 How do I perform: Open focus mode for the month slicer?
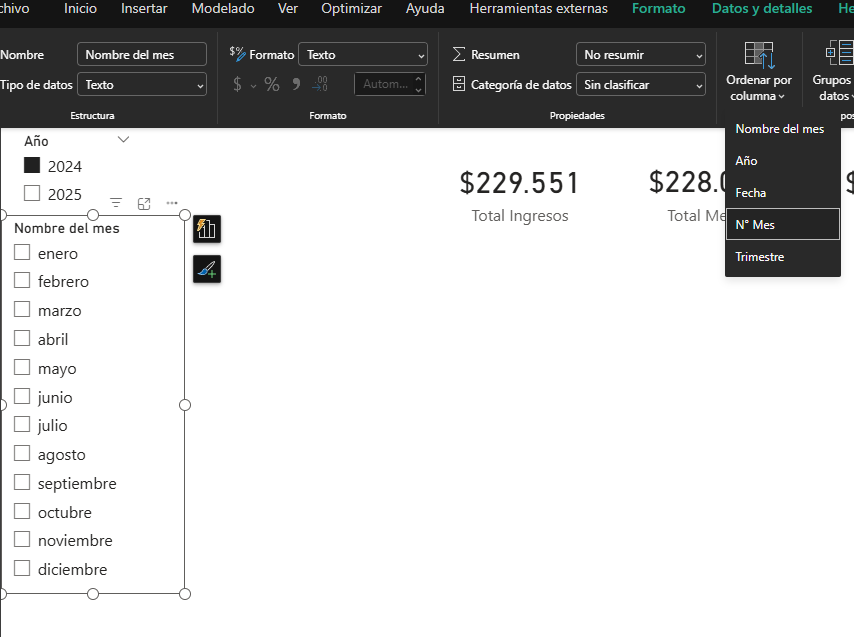click(144, 203)
